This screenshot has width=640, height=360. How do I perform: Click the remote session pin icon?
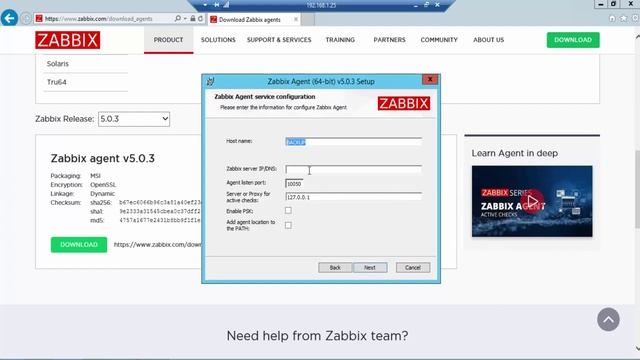coord(216,5)
